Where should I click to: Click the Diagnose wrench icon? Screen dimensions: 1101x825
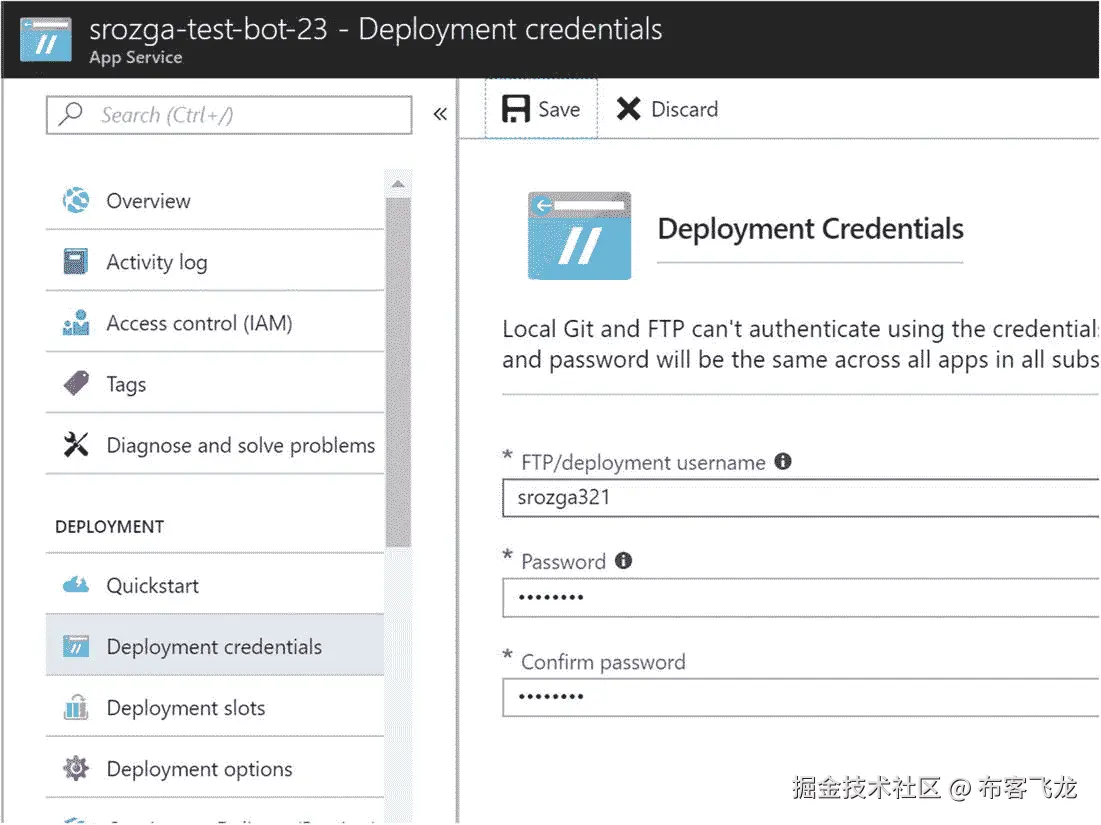click(x=76, y=445)
